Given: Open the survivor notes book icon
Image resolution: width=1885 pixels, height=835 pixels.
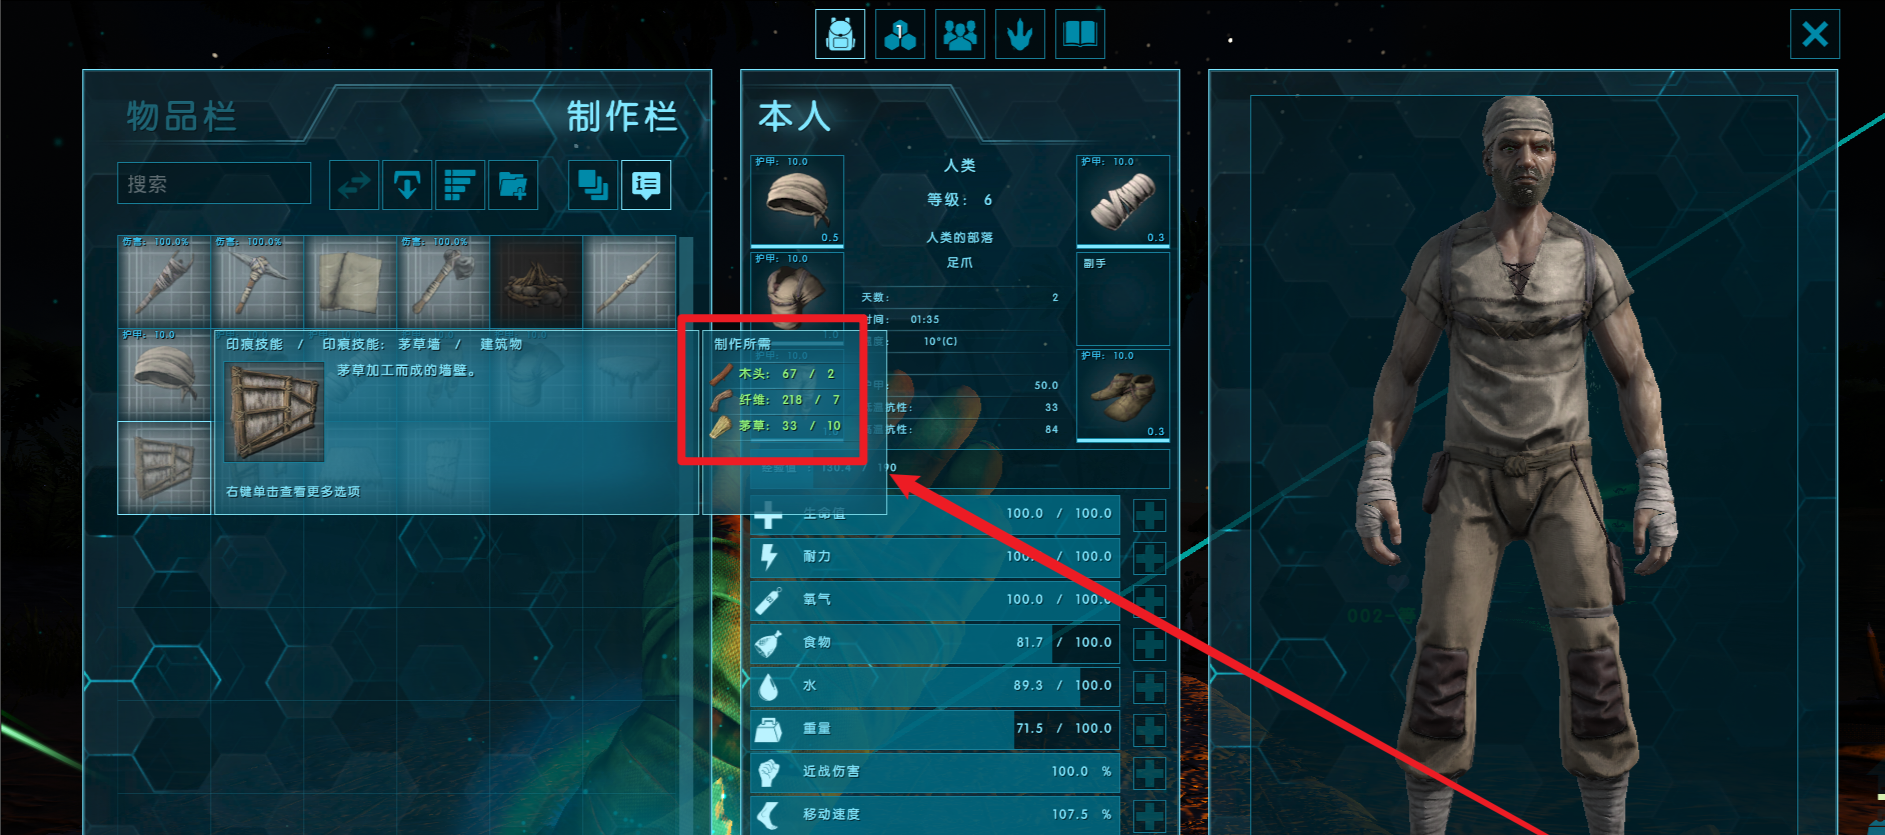Looking at the screenshot, I should tap(1080, 35).
